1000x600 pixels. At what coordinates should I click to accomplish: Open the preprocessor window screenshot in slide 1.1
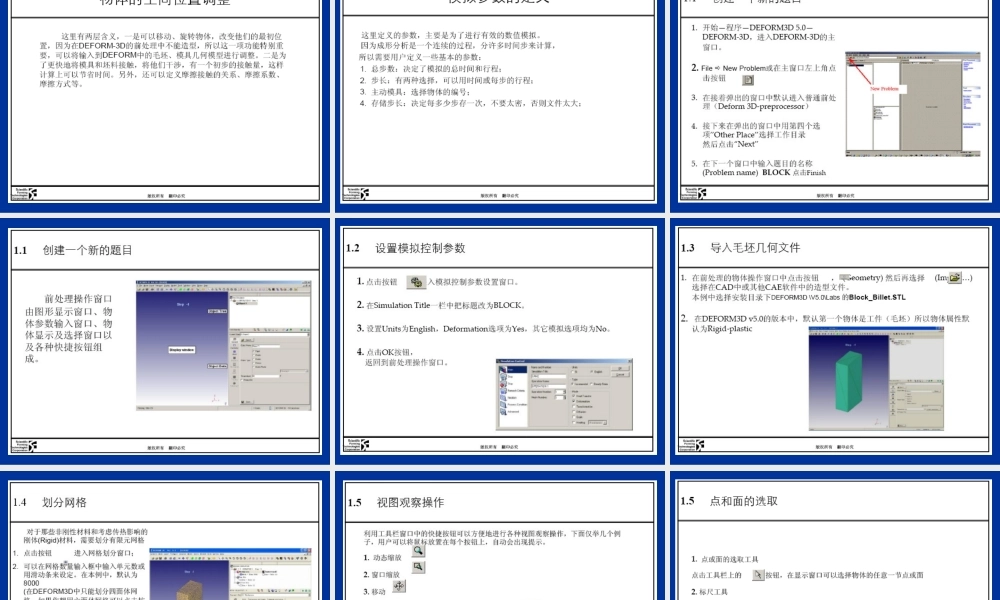click(224, 345)
